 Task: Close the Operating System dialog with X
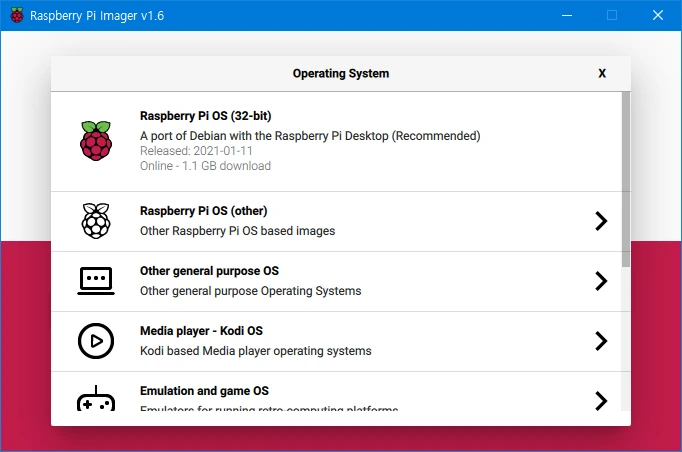[602, 73]
